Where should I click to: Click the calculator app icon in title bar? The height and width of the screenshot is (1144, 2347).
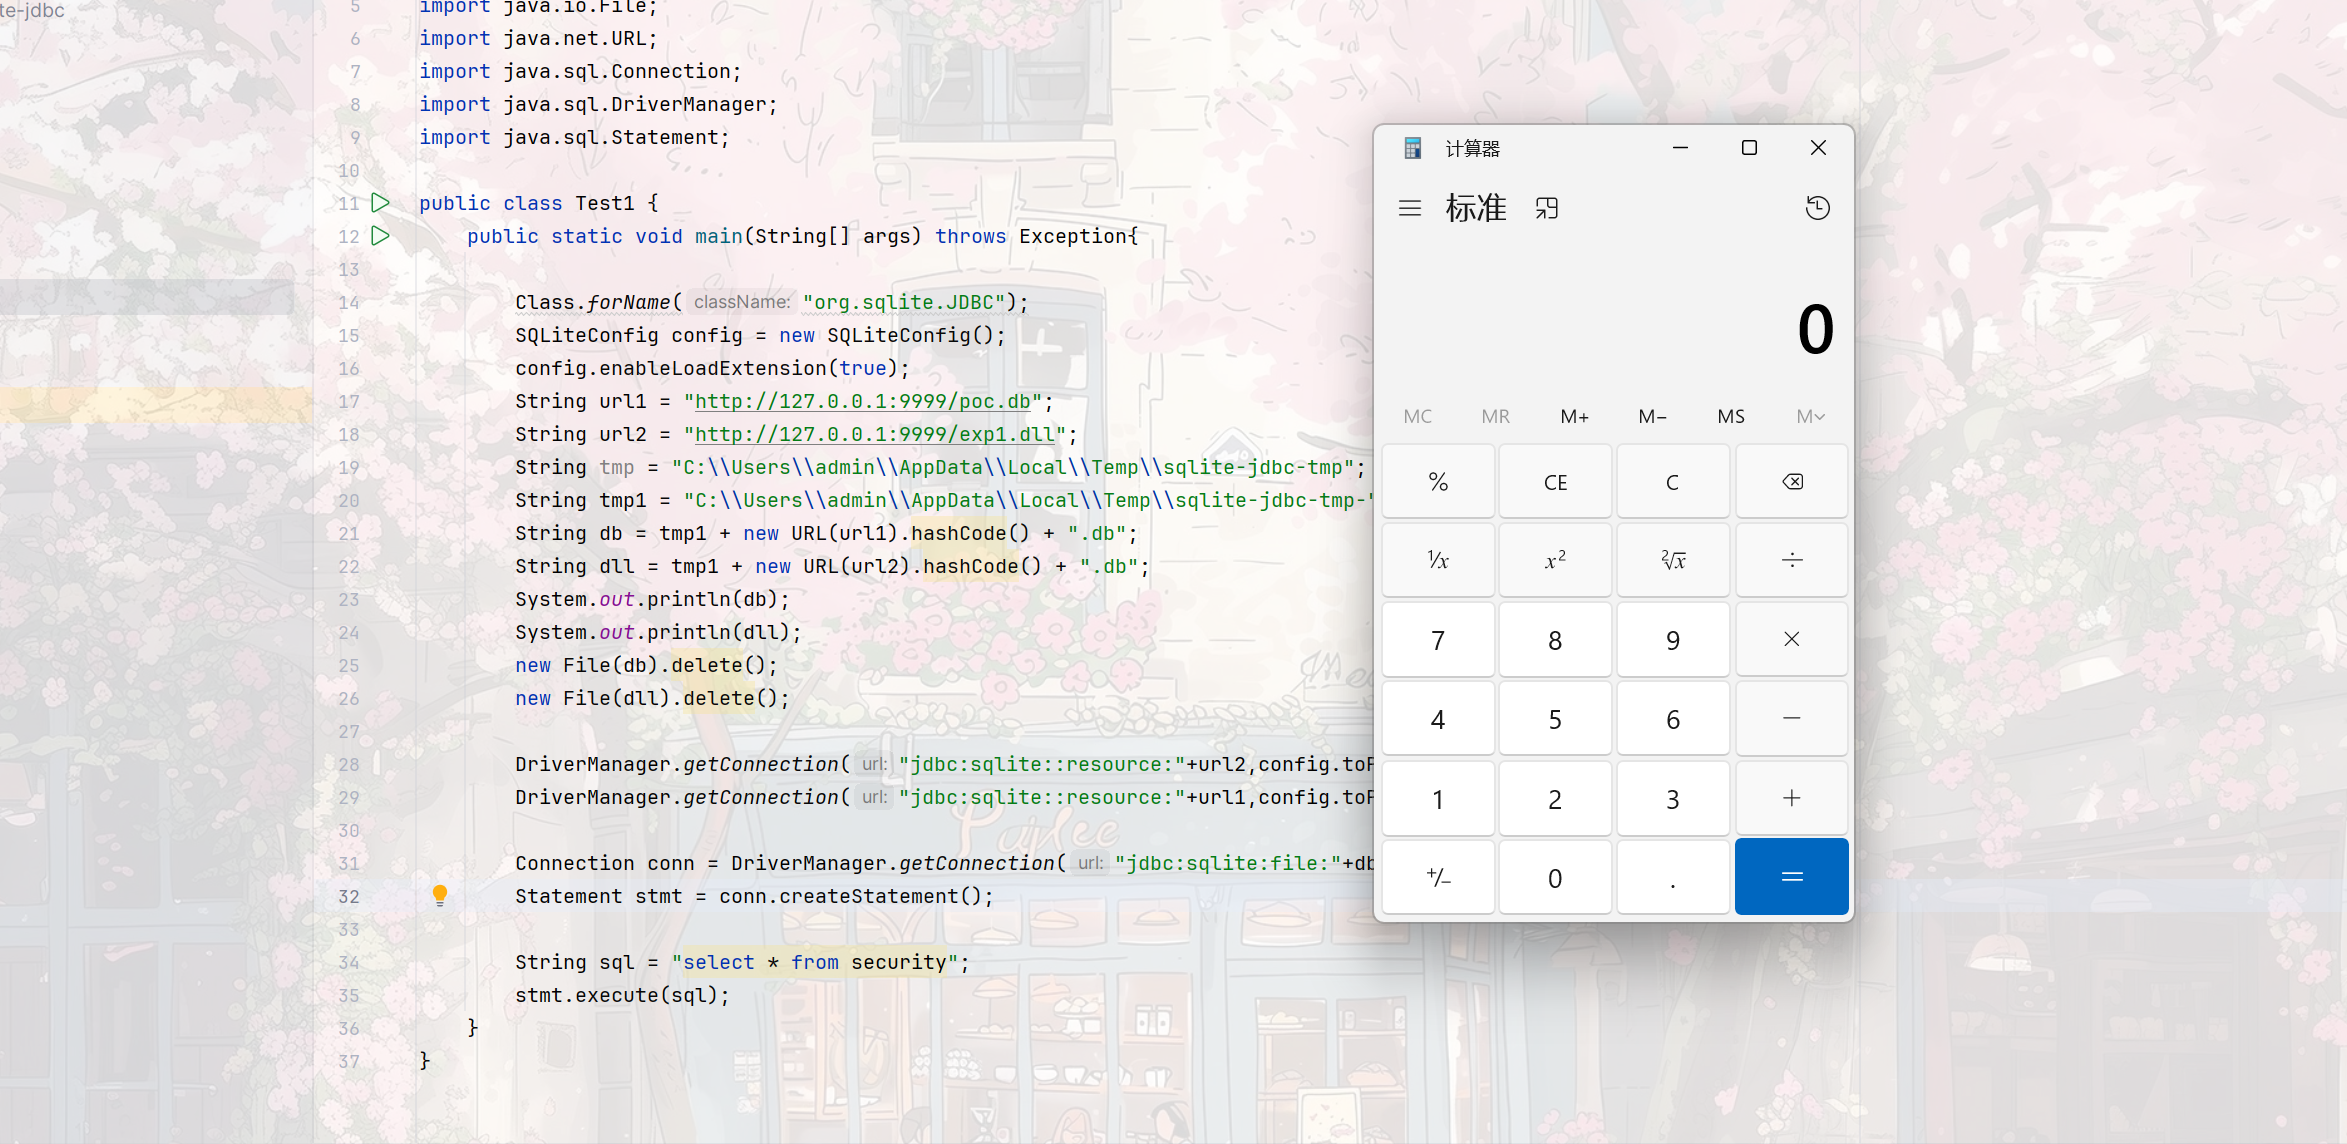(1412, 148)
